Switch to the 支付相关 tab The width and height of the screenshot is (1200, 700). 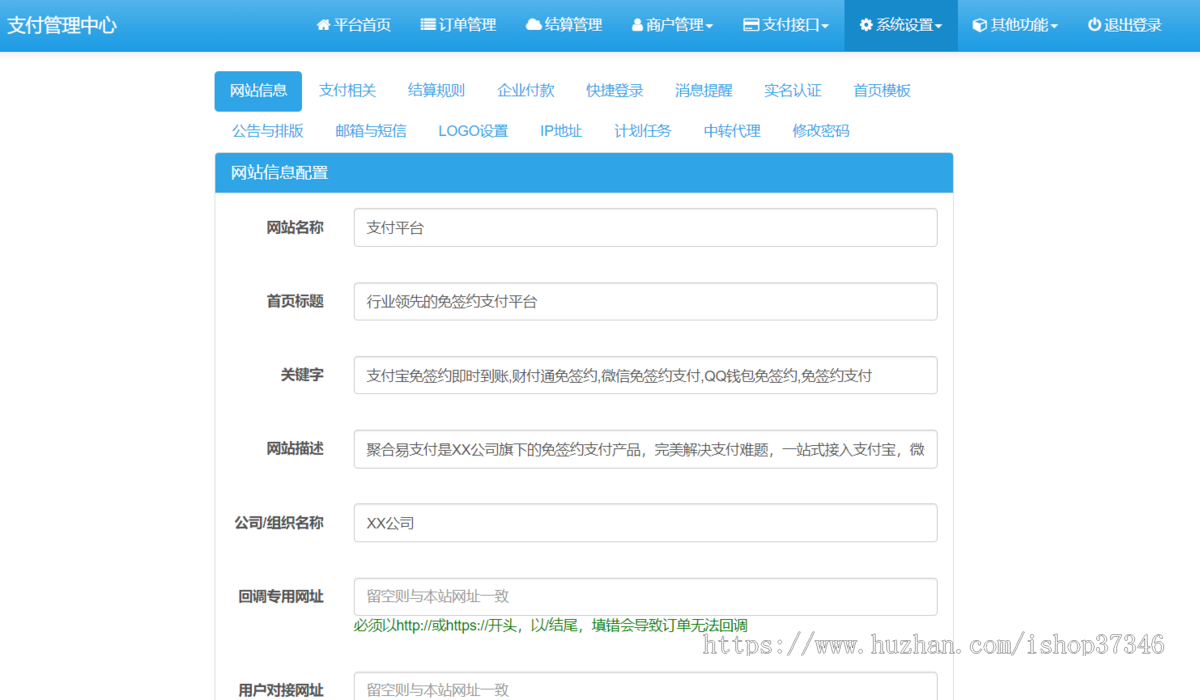[347, 91]
